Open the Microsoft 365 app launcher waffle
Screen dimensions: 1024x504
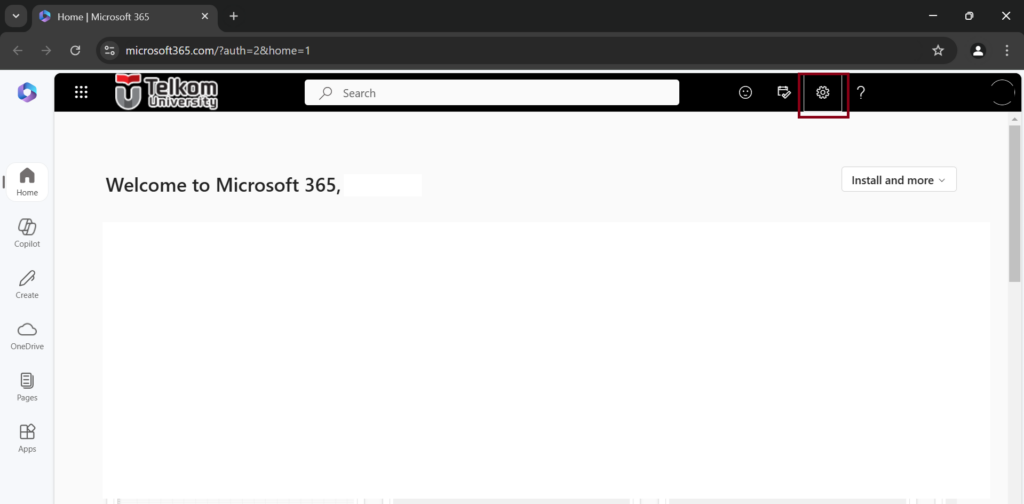click(81, 93)
